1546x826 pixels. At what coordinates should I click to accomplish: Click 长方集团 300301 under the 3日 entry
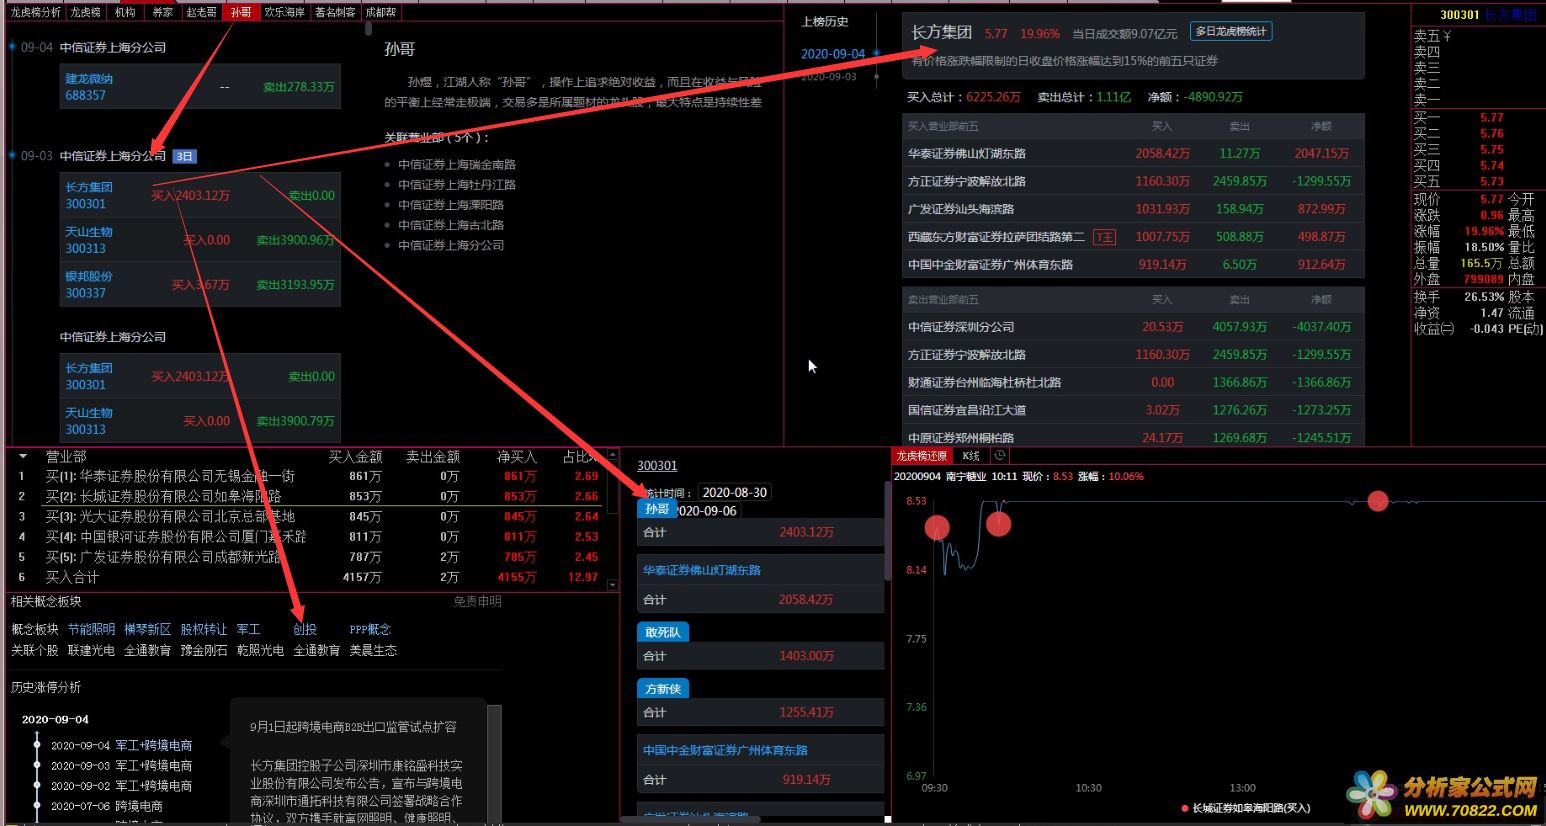[89, 195]
